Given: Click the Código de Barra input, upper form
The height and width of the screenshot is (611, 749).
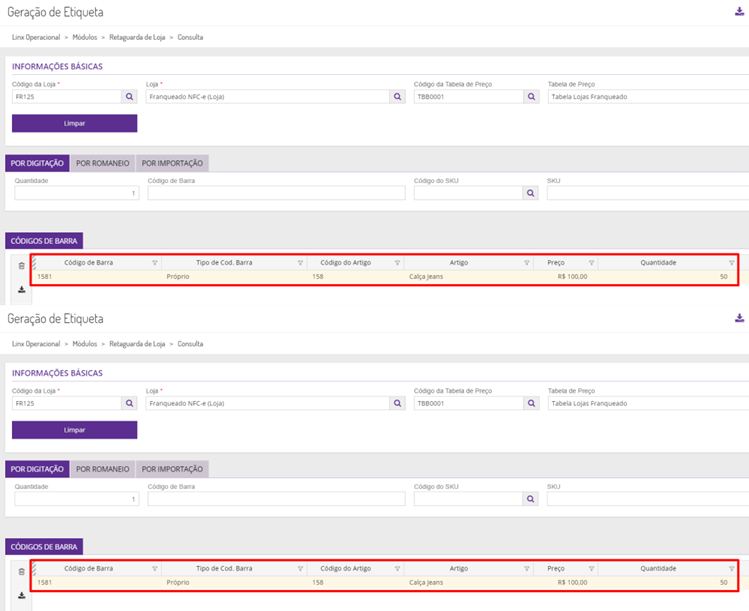Looking at the screenshot, I should (276, 193).
